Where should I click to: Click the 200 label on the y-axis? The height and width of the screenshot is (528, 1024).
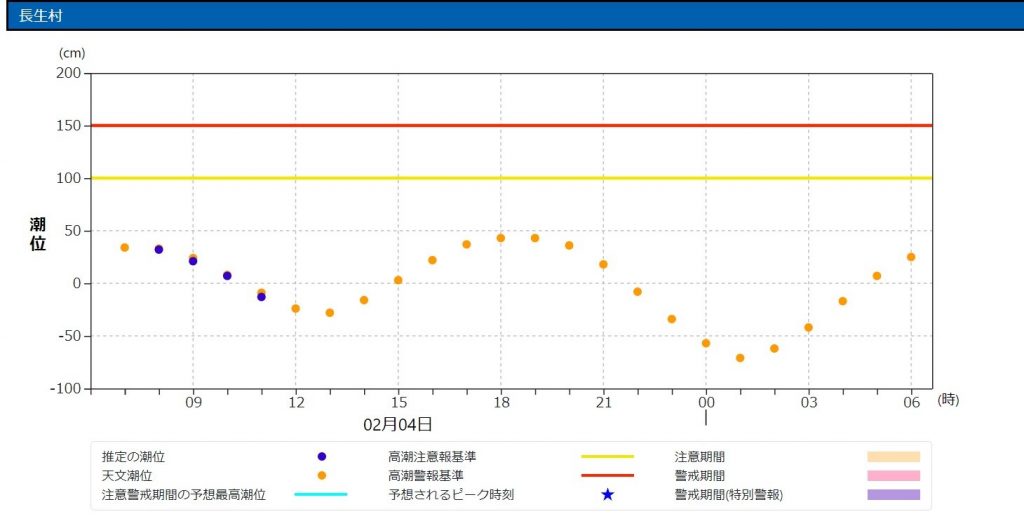coord(68,73)
